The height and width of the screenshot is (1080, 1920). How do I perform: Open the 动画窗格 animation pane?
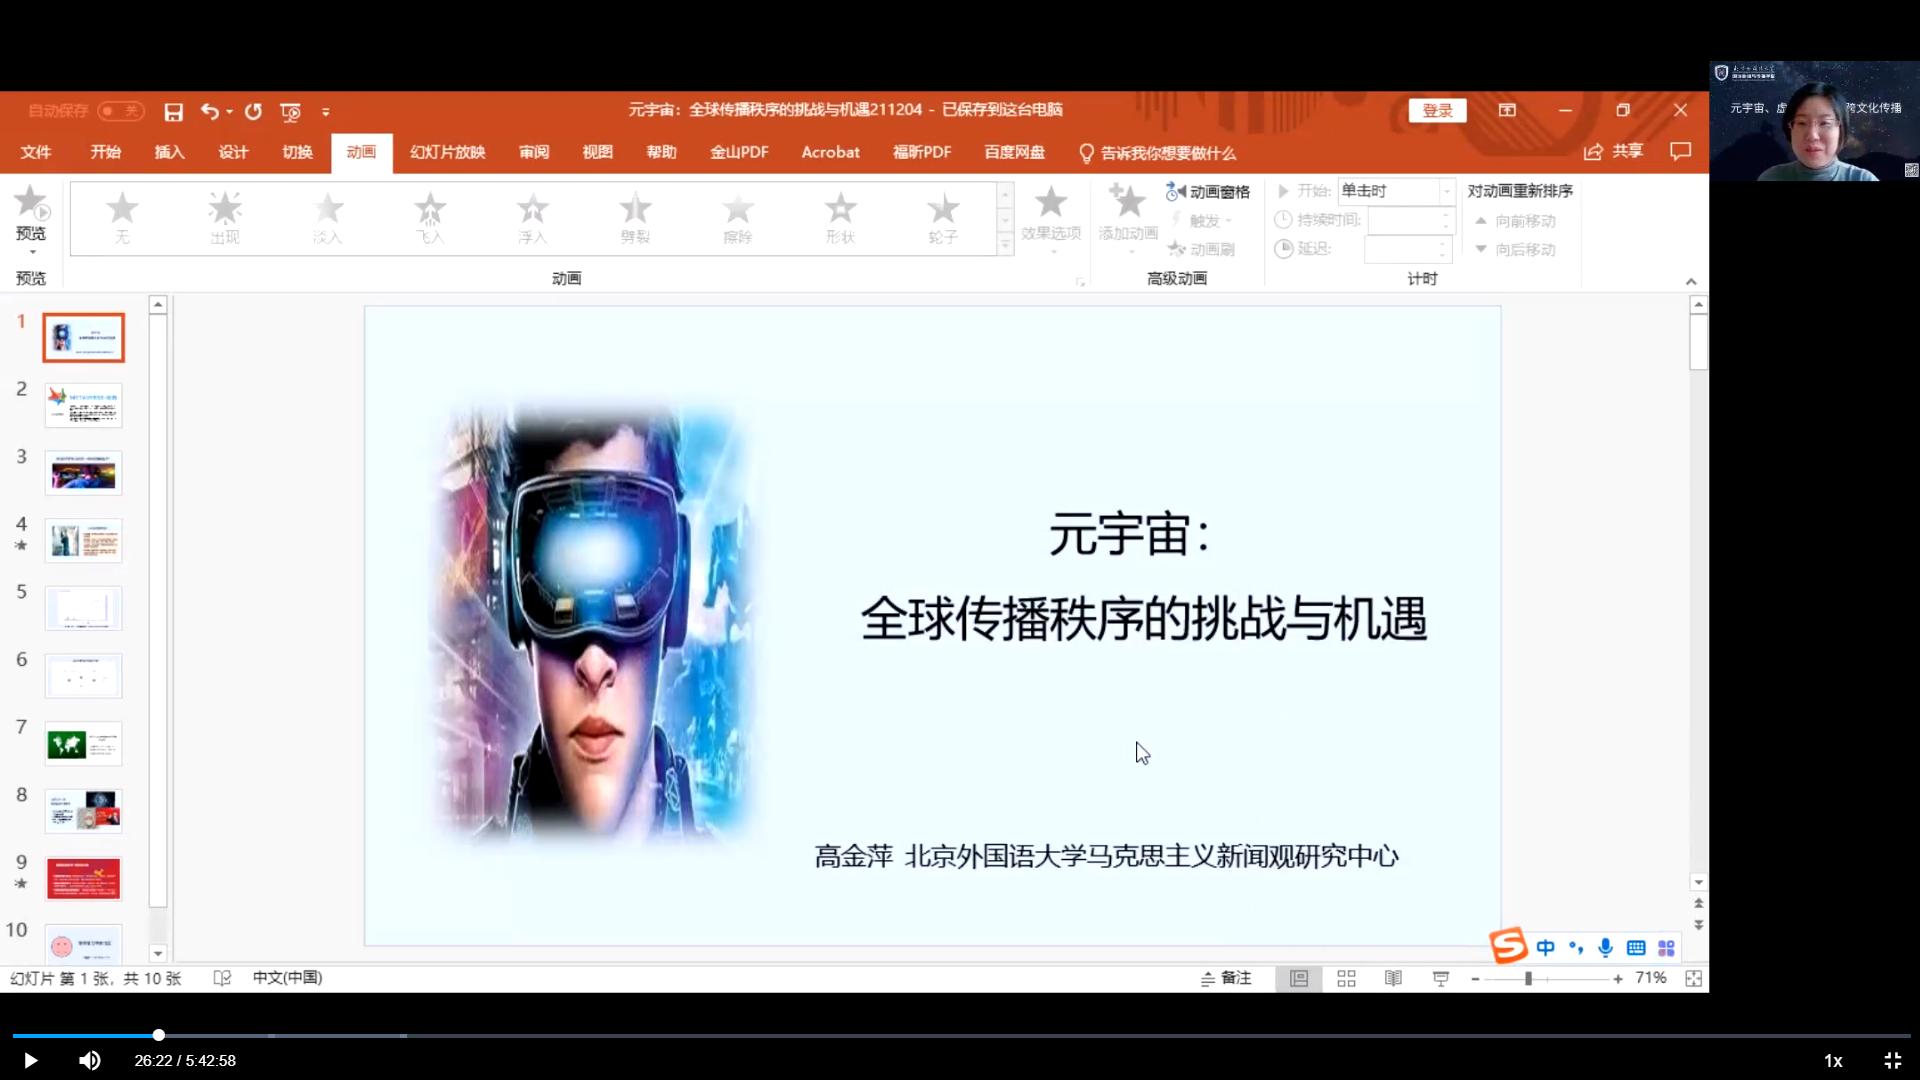(1208, 192)
